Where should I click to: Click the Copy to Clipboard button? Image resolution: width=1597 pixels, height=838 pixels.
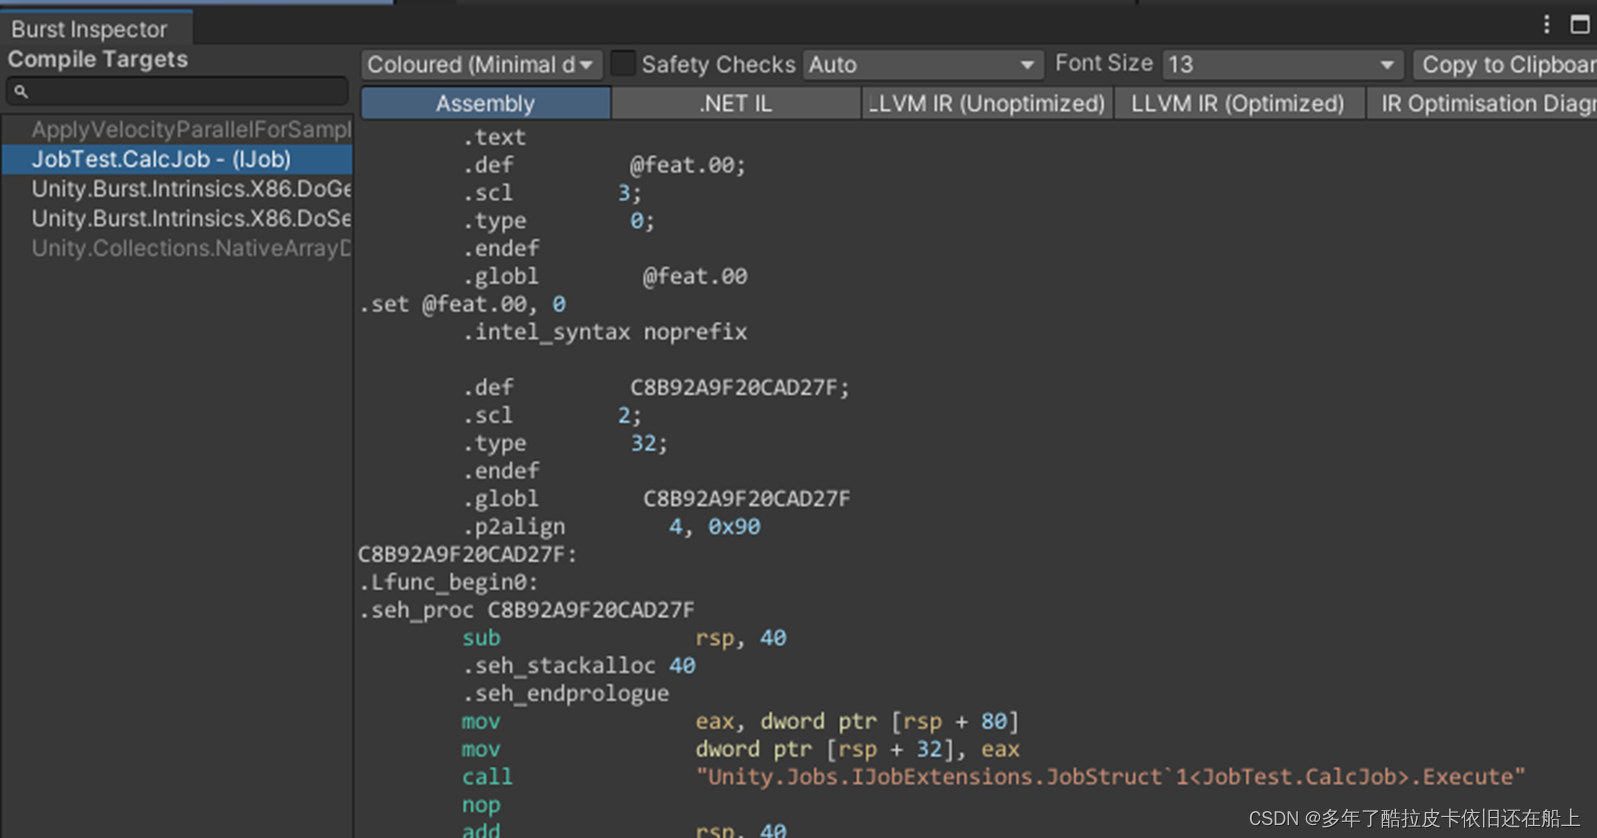pyautogui.click(x=1505, y=65)
